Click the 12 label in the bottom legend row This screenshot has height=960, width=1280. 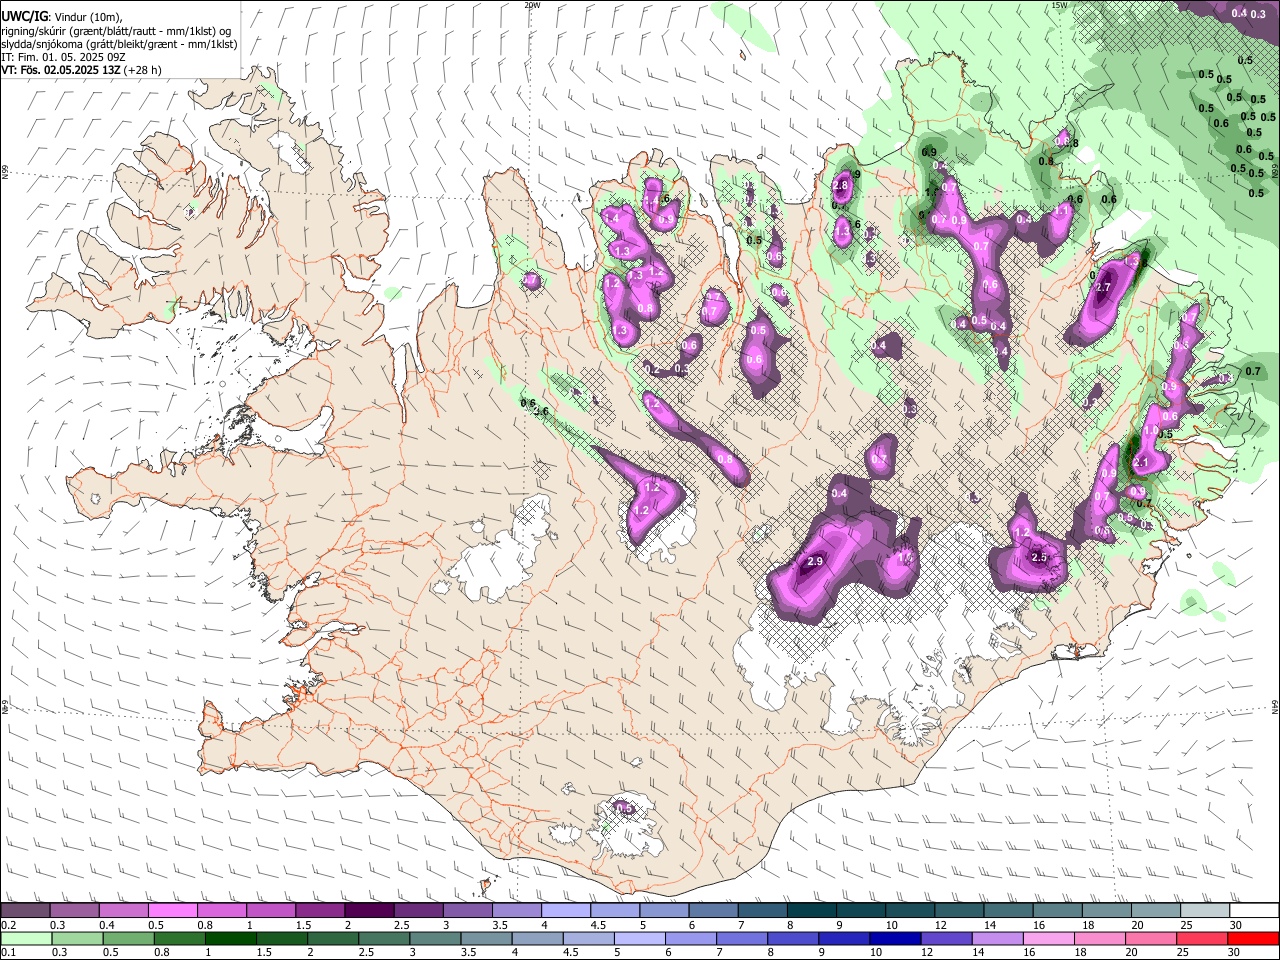click(x=927, y=953)
